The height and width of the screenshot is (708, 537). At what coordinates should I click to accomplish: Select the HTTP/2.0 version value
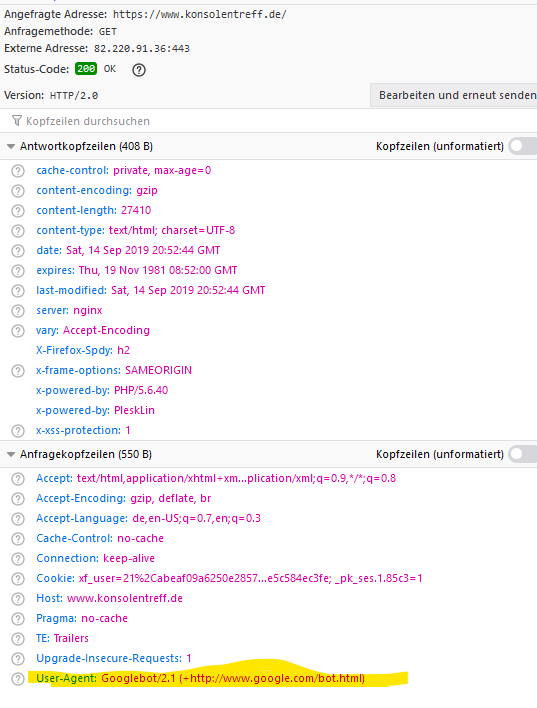(74, 96)
